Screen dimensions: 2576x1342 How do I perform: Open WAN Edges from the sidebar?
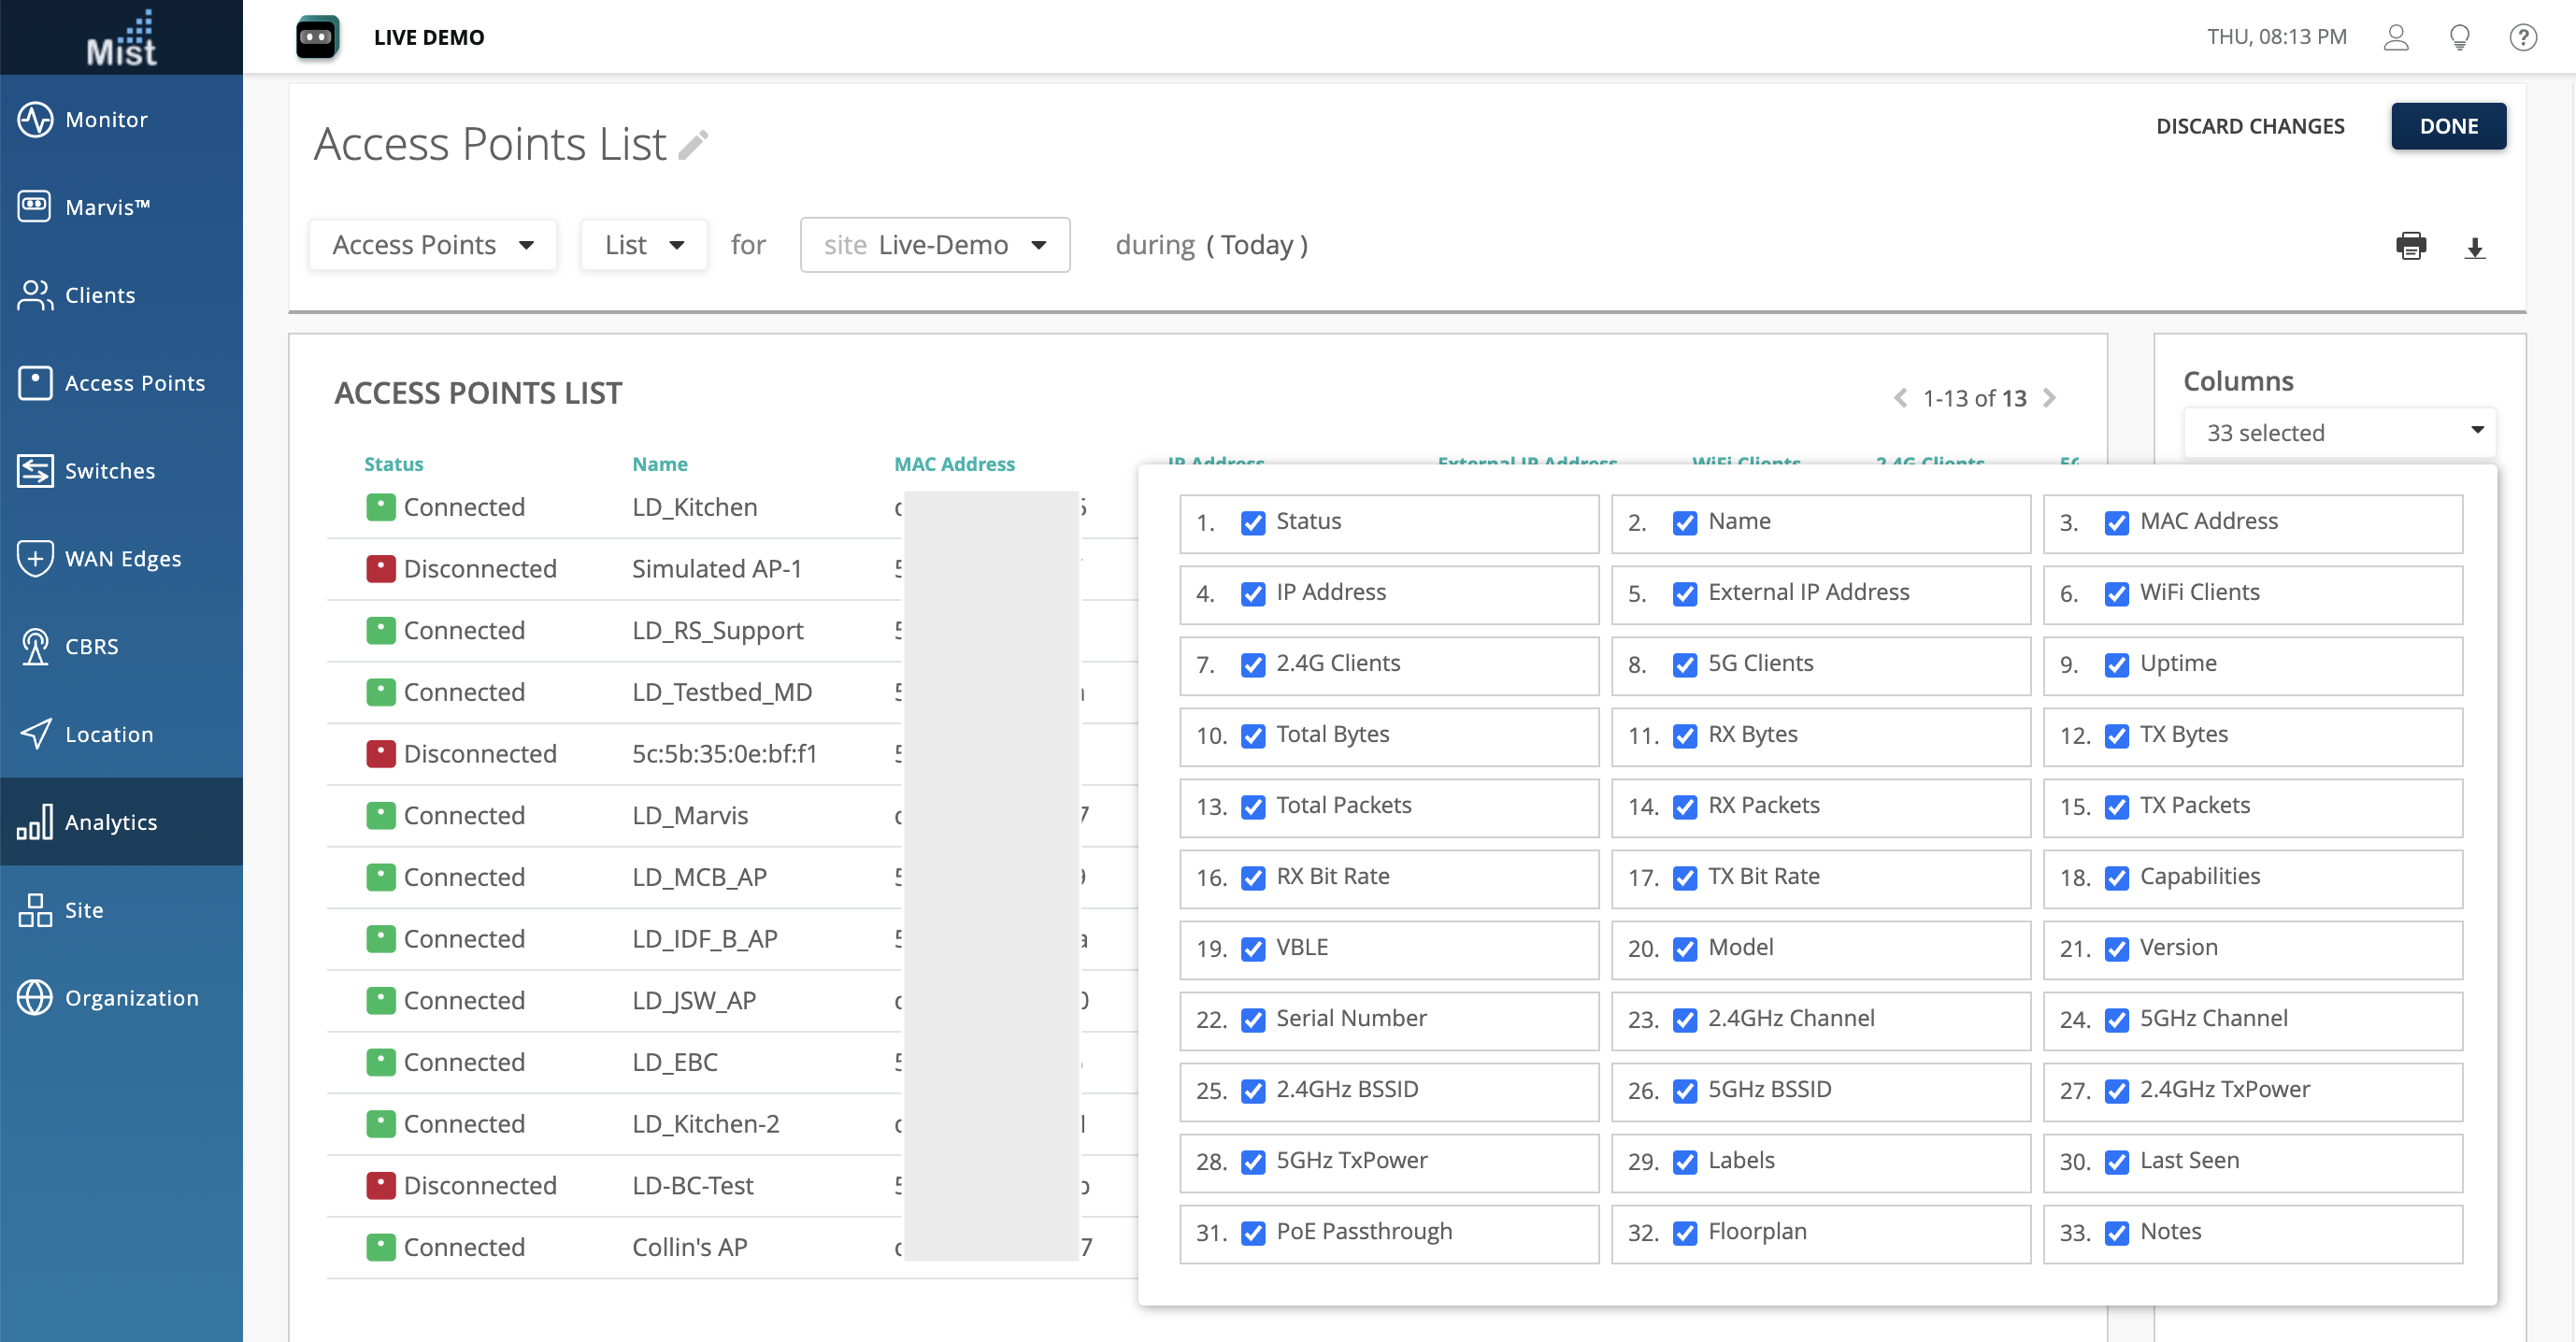click(x=122, y=559)
